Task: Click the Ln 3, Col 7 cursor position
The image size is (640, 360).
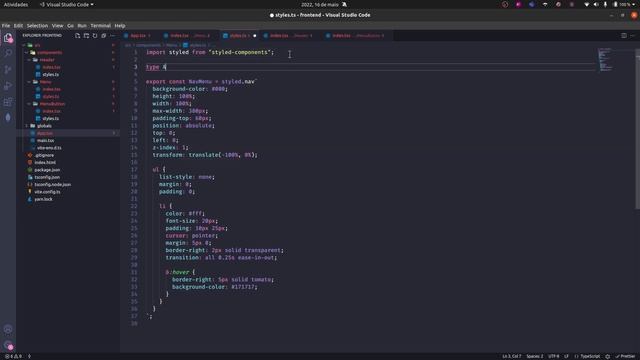Action: (x=511, y=356)
